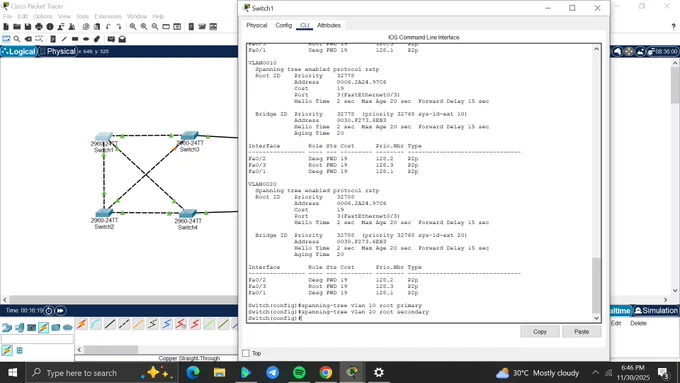Switch to Realtime mode

[620, 311]
